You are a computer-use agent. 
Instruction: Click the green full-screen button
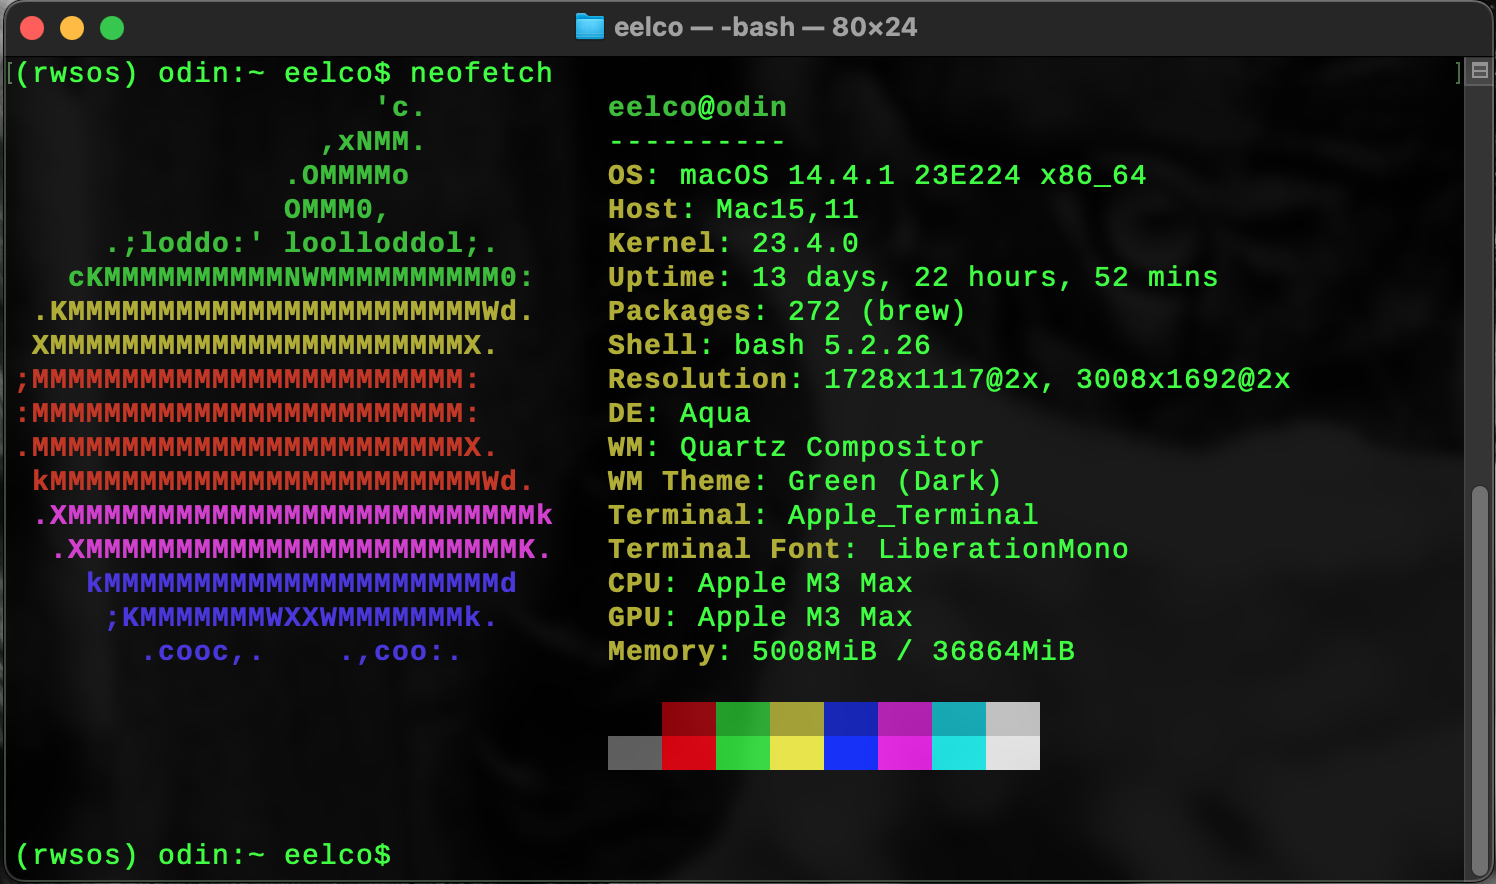pyautogui.click(x=111, y=28)
